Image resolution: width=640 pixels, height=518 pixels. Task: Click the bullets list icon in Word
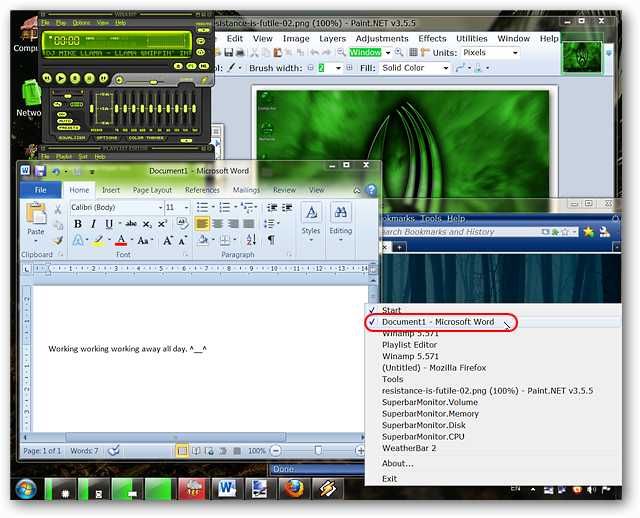[202, 207]
